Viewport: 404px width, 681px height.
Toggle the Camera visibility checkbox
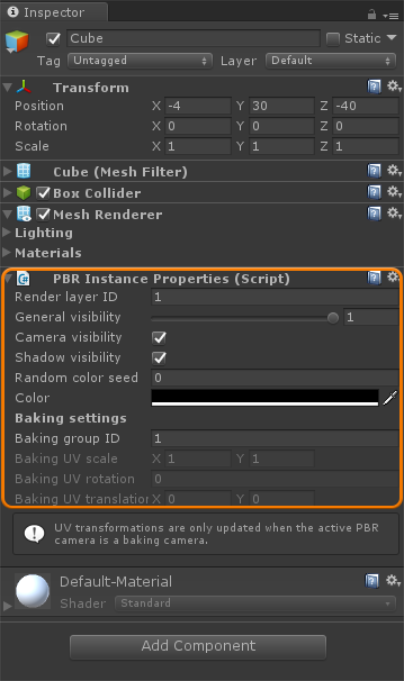pyautogui.click(x=159, y=337)
